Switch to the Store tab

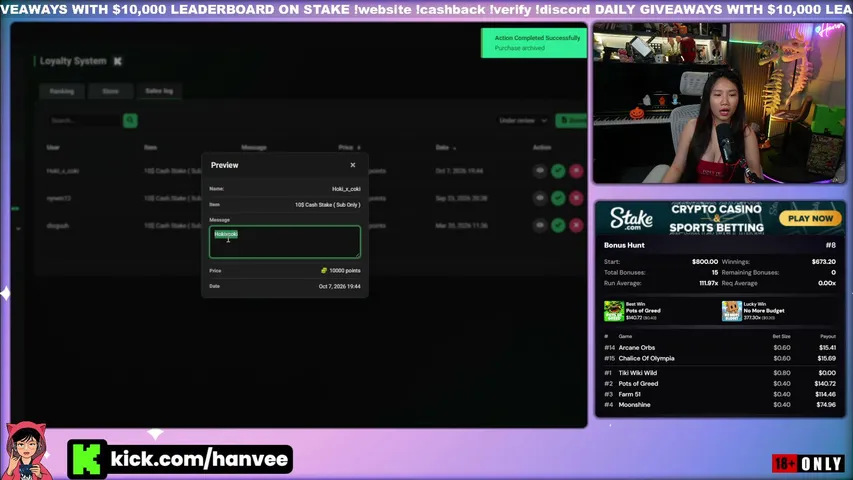pyautogui.click(x=110, y=91)
